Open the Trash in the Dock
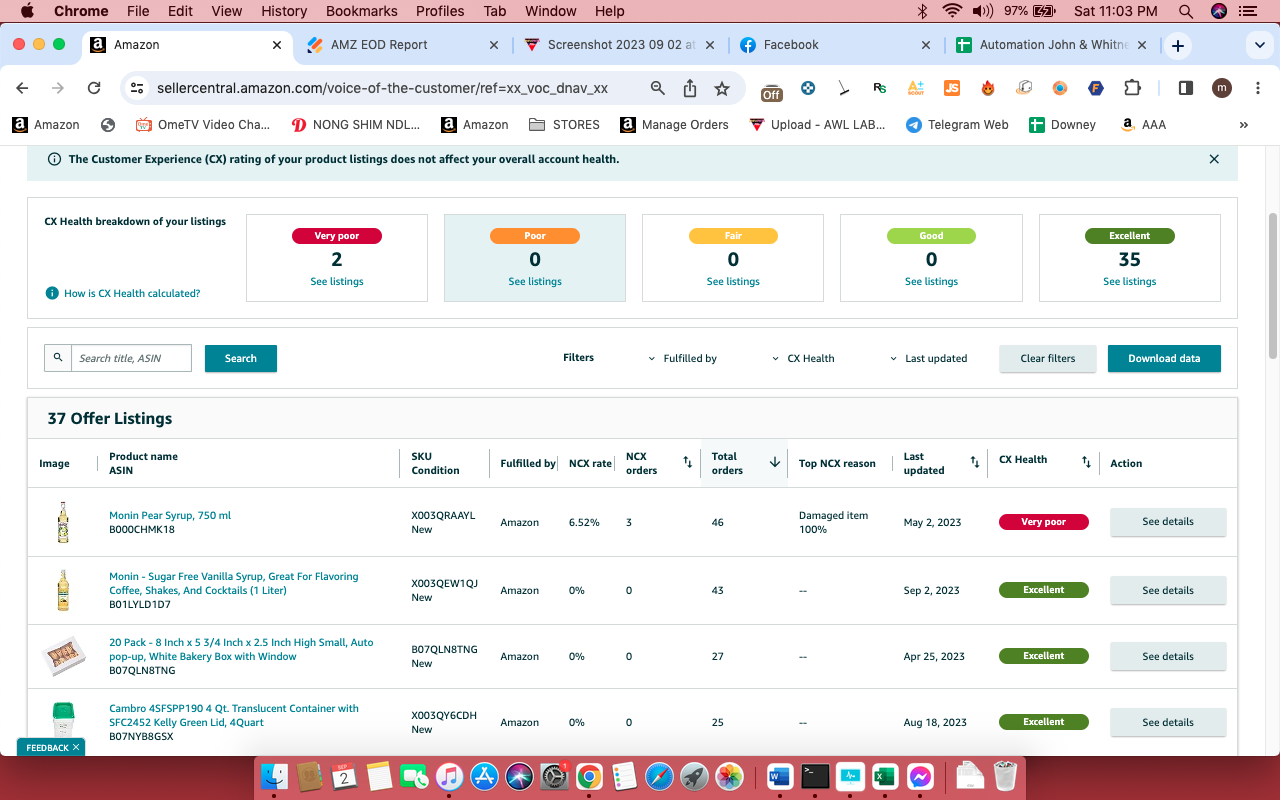 (x=1005, y=776)
